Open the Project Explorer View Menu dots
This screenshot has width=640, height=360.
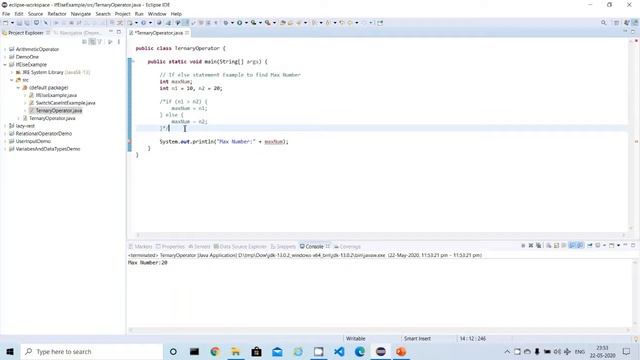pyautogui.click(x=119, y=42)
